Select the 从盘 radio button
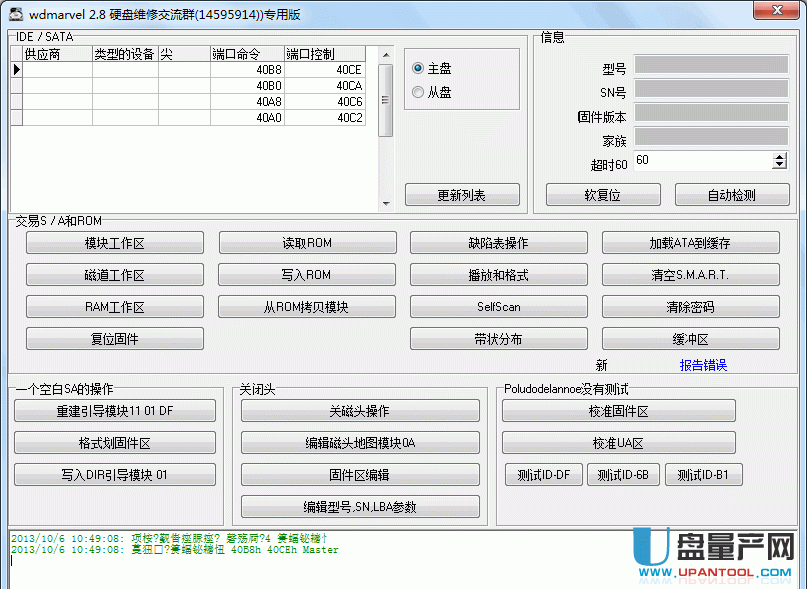This screenshot has height=589, width=807. point(418,92)
